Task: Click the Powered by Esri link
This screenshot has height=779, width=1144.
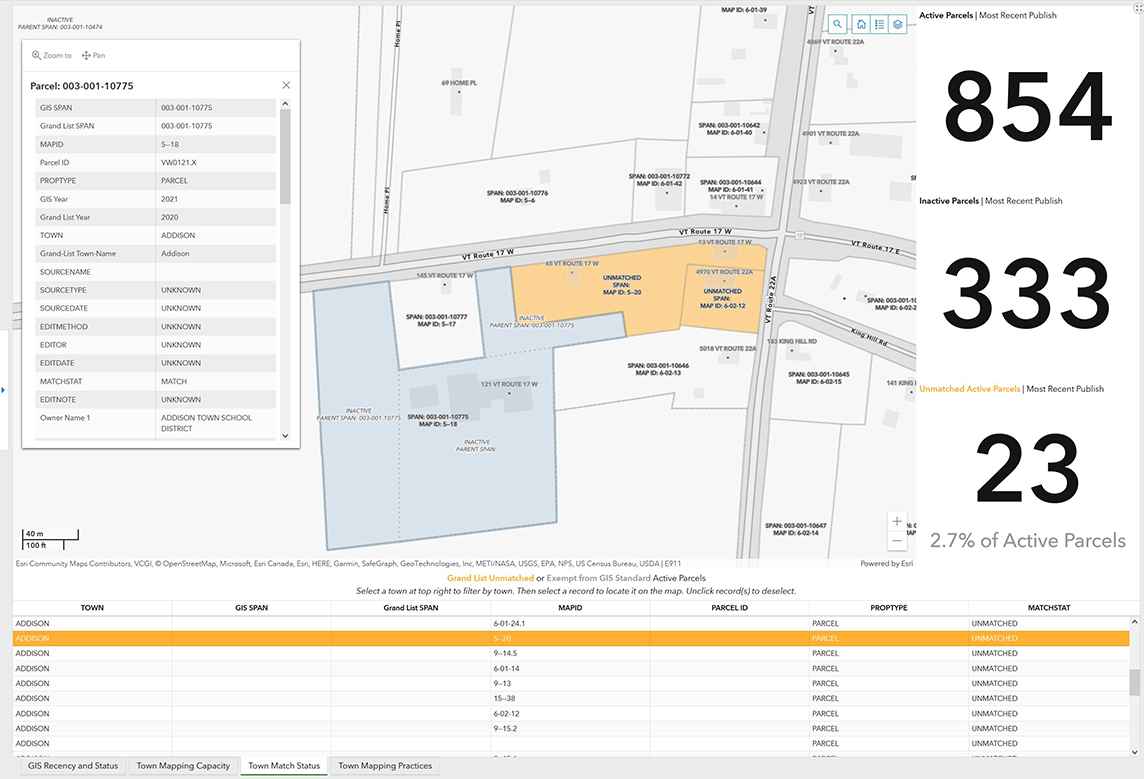Action: (x=886, y=563)
